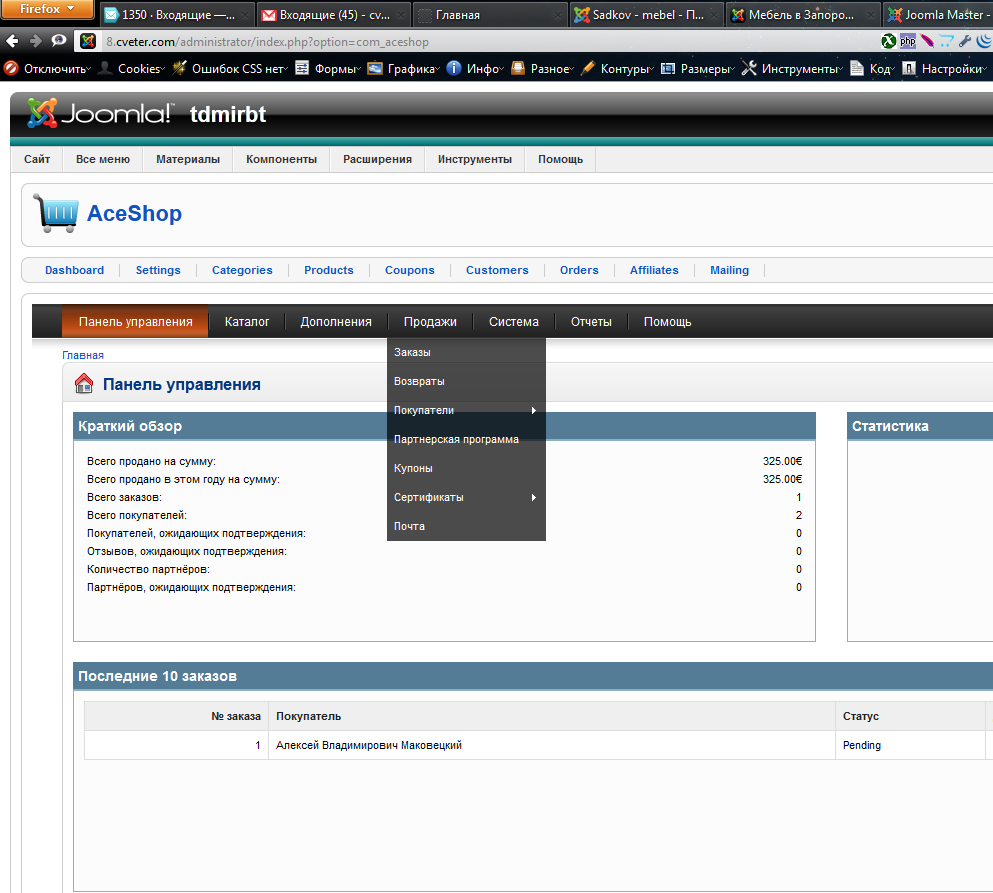Click the browser Back arrow
993x893 pixels.
[12, 42]
